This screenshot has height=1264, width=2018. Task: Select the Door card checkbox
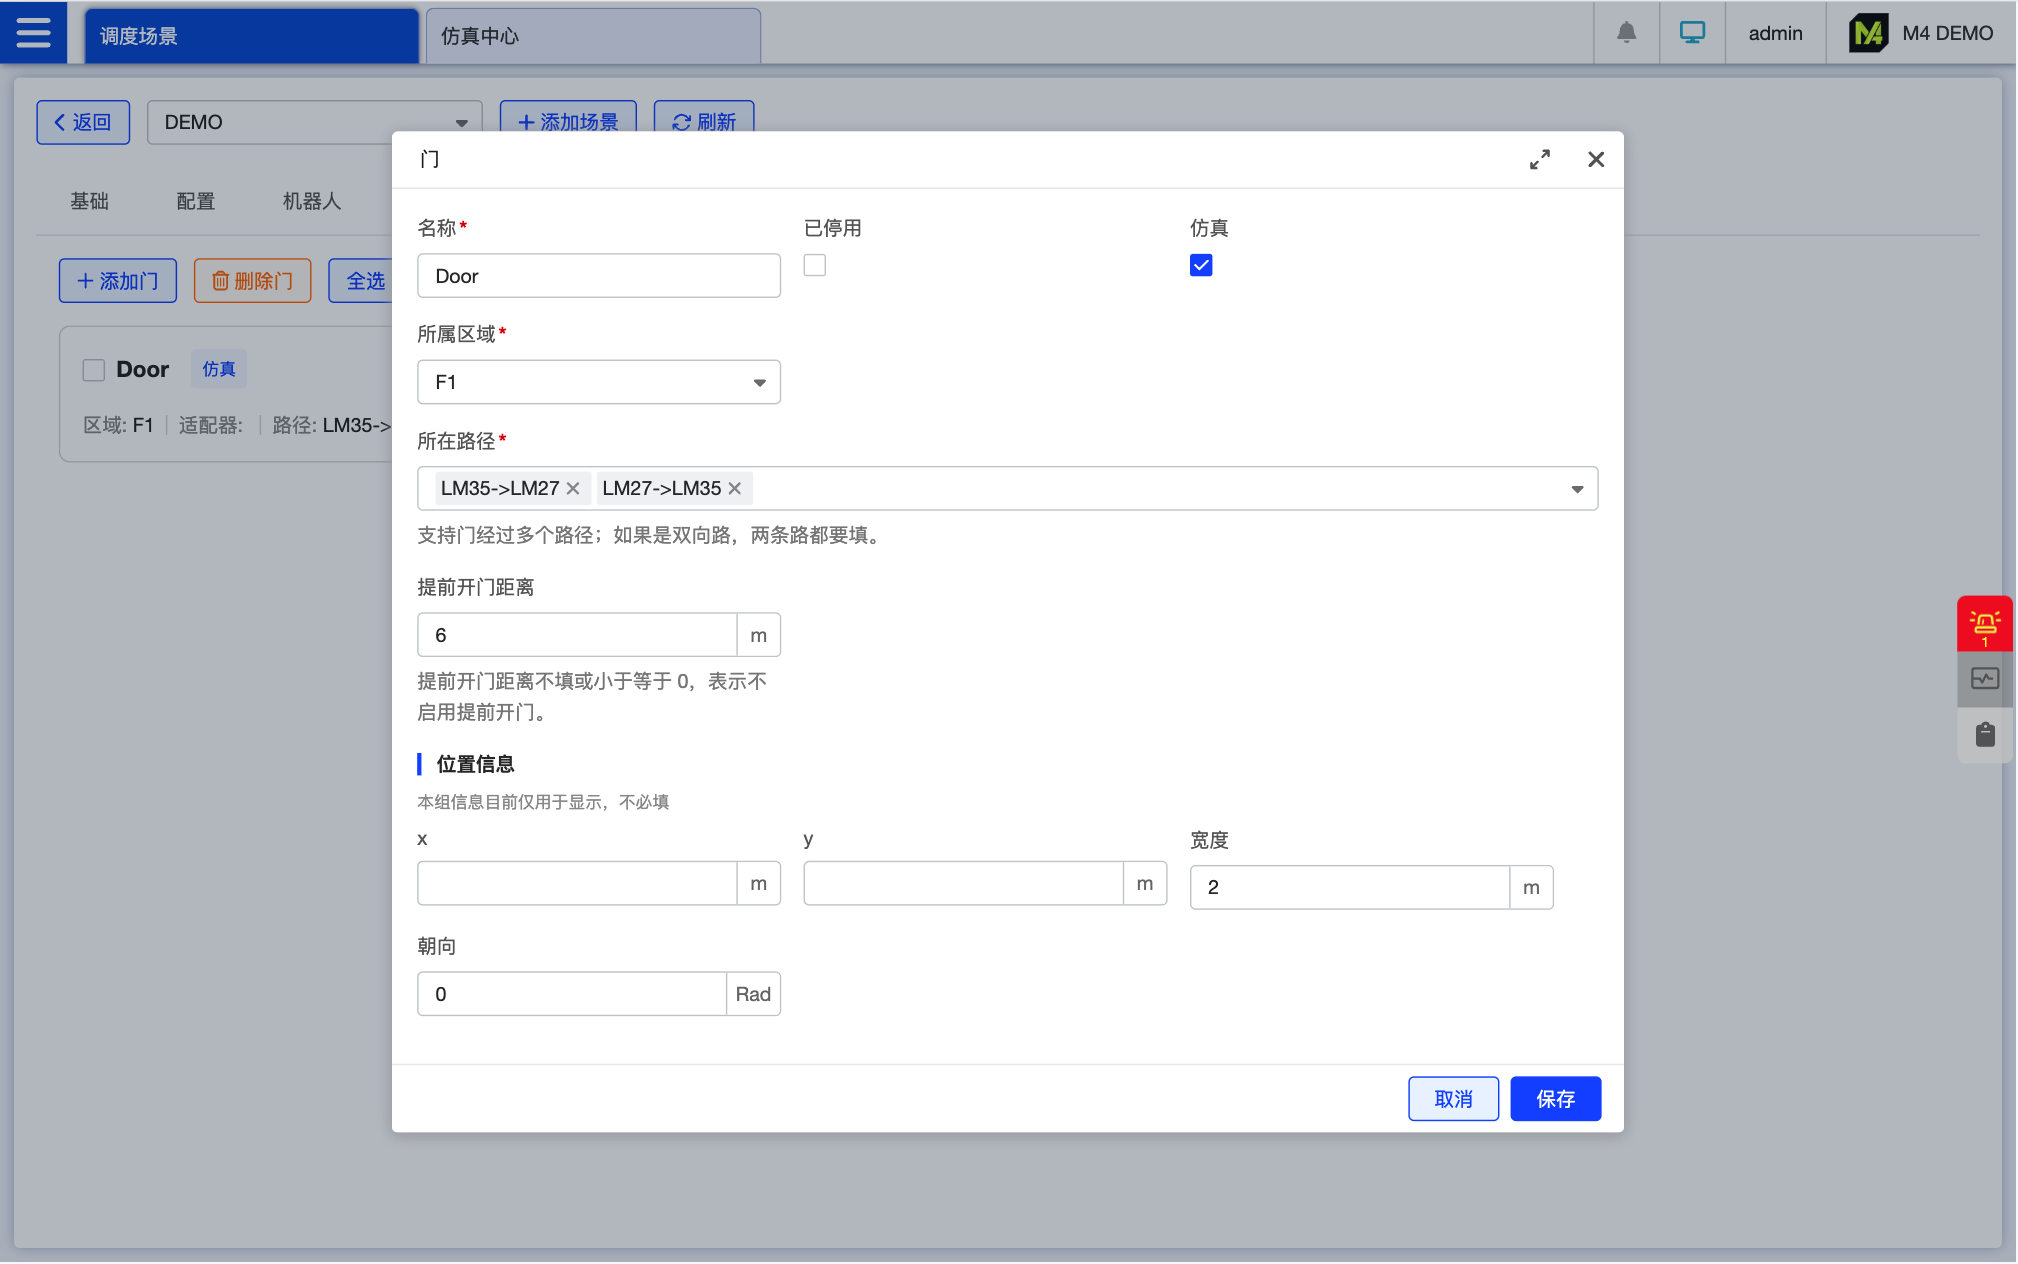[94, 370]
